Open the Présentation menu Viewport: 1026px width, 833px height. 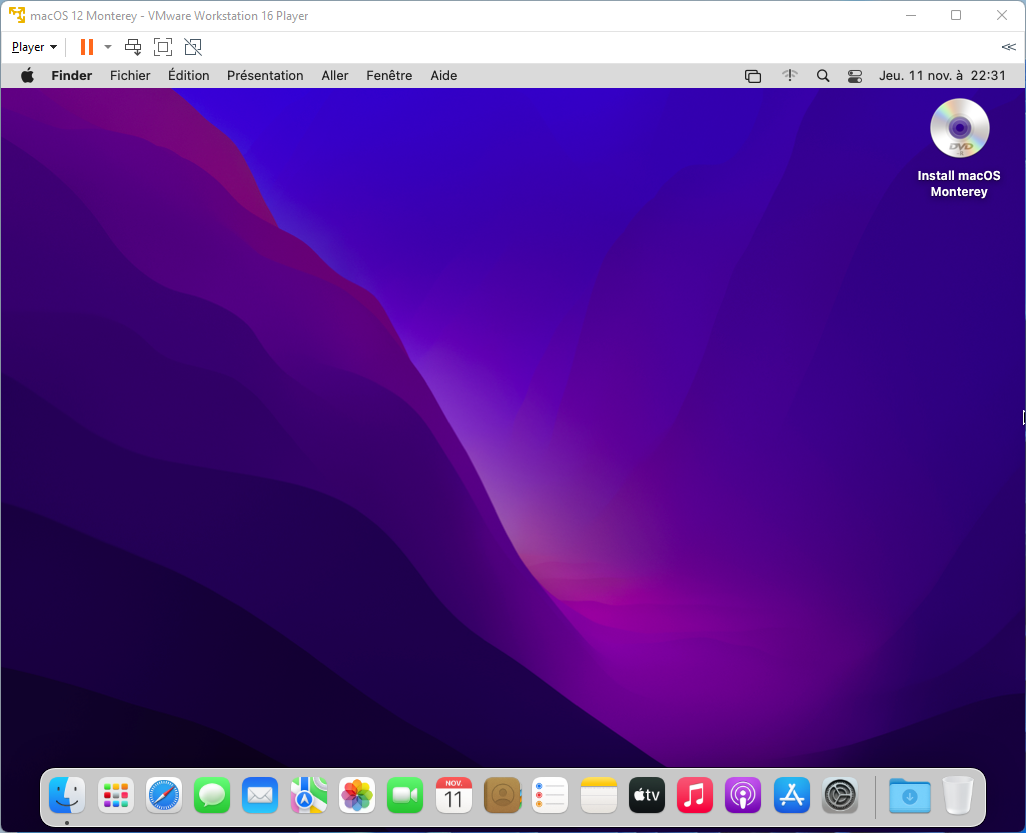(x=265, y=75)
